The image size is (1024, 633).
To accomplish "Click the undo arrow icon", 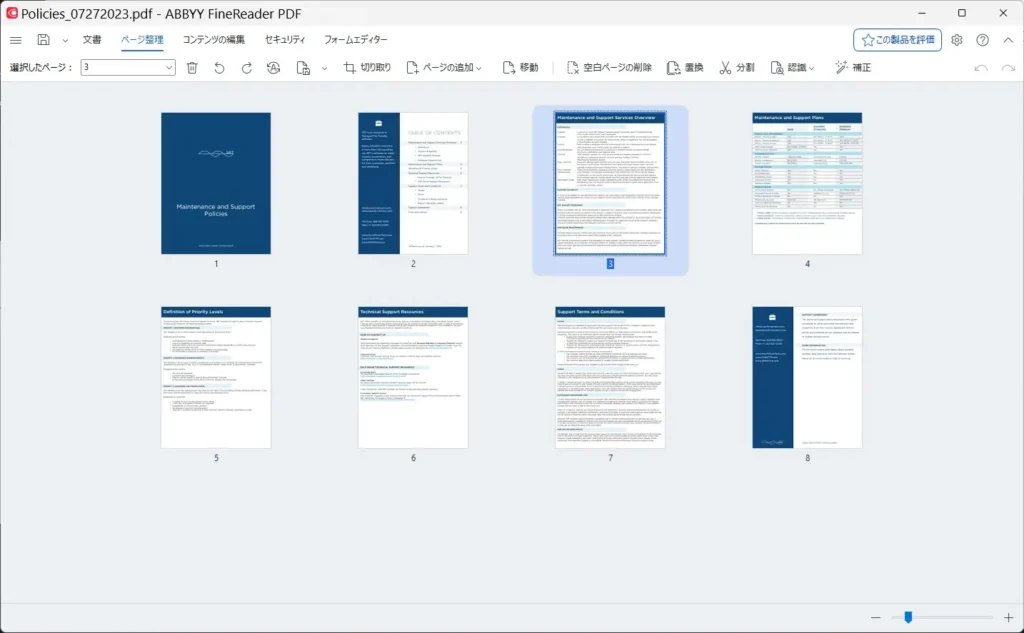I will click(981, 68).
